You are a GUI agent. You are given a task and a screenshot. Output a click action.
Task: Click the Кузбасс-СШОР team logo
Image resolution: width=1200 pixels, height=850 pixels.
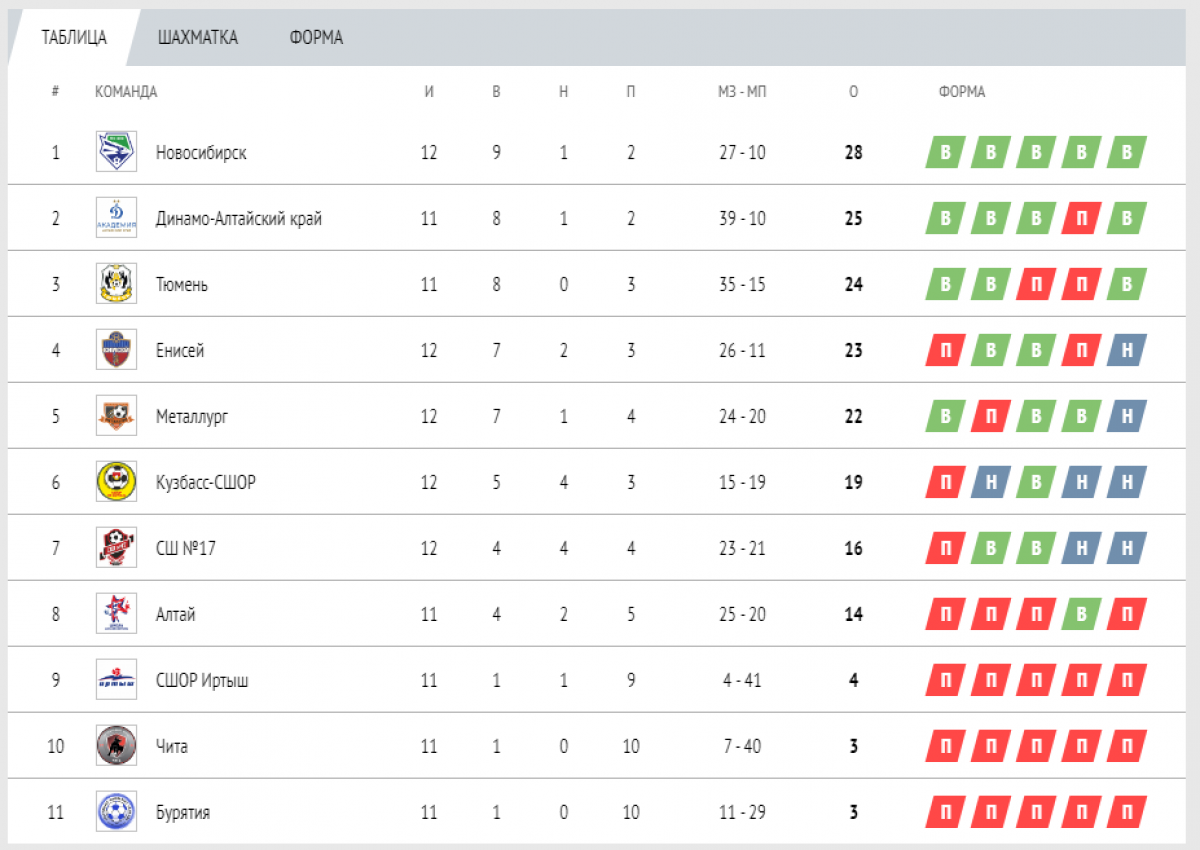[116, 482]
